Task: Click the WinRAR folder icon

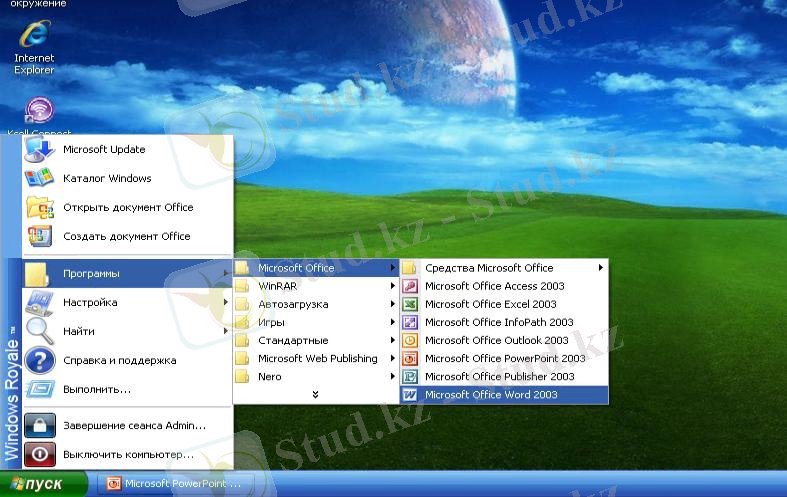Action: [242, 286]
